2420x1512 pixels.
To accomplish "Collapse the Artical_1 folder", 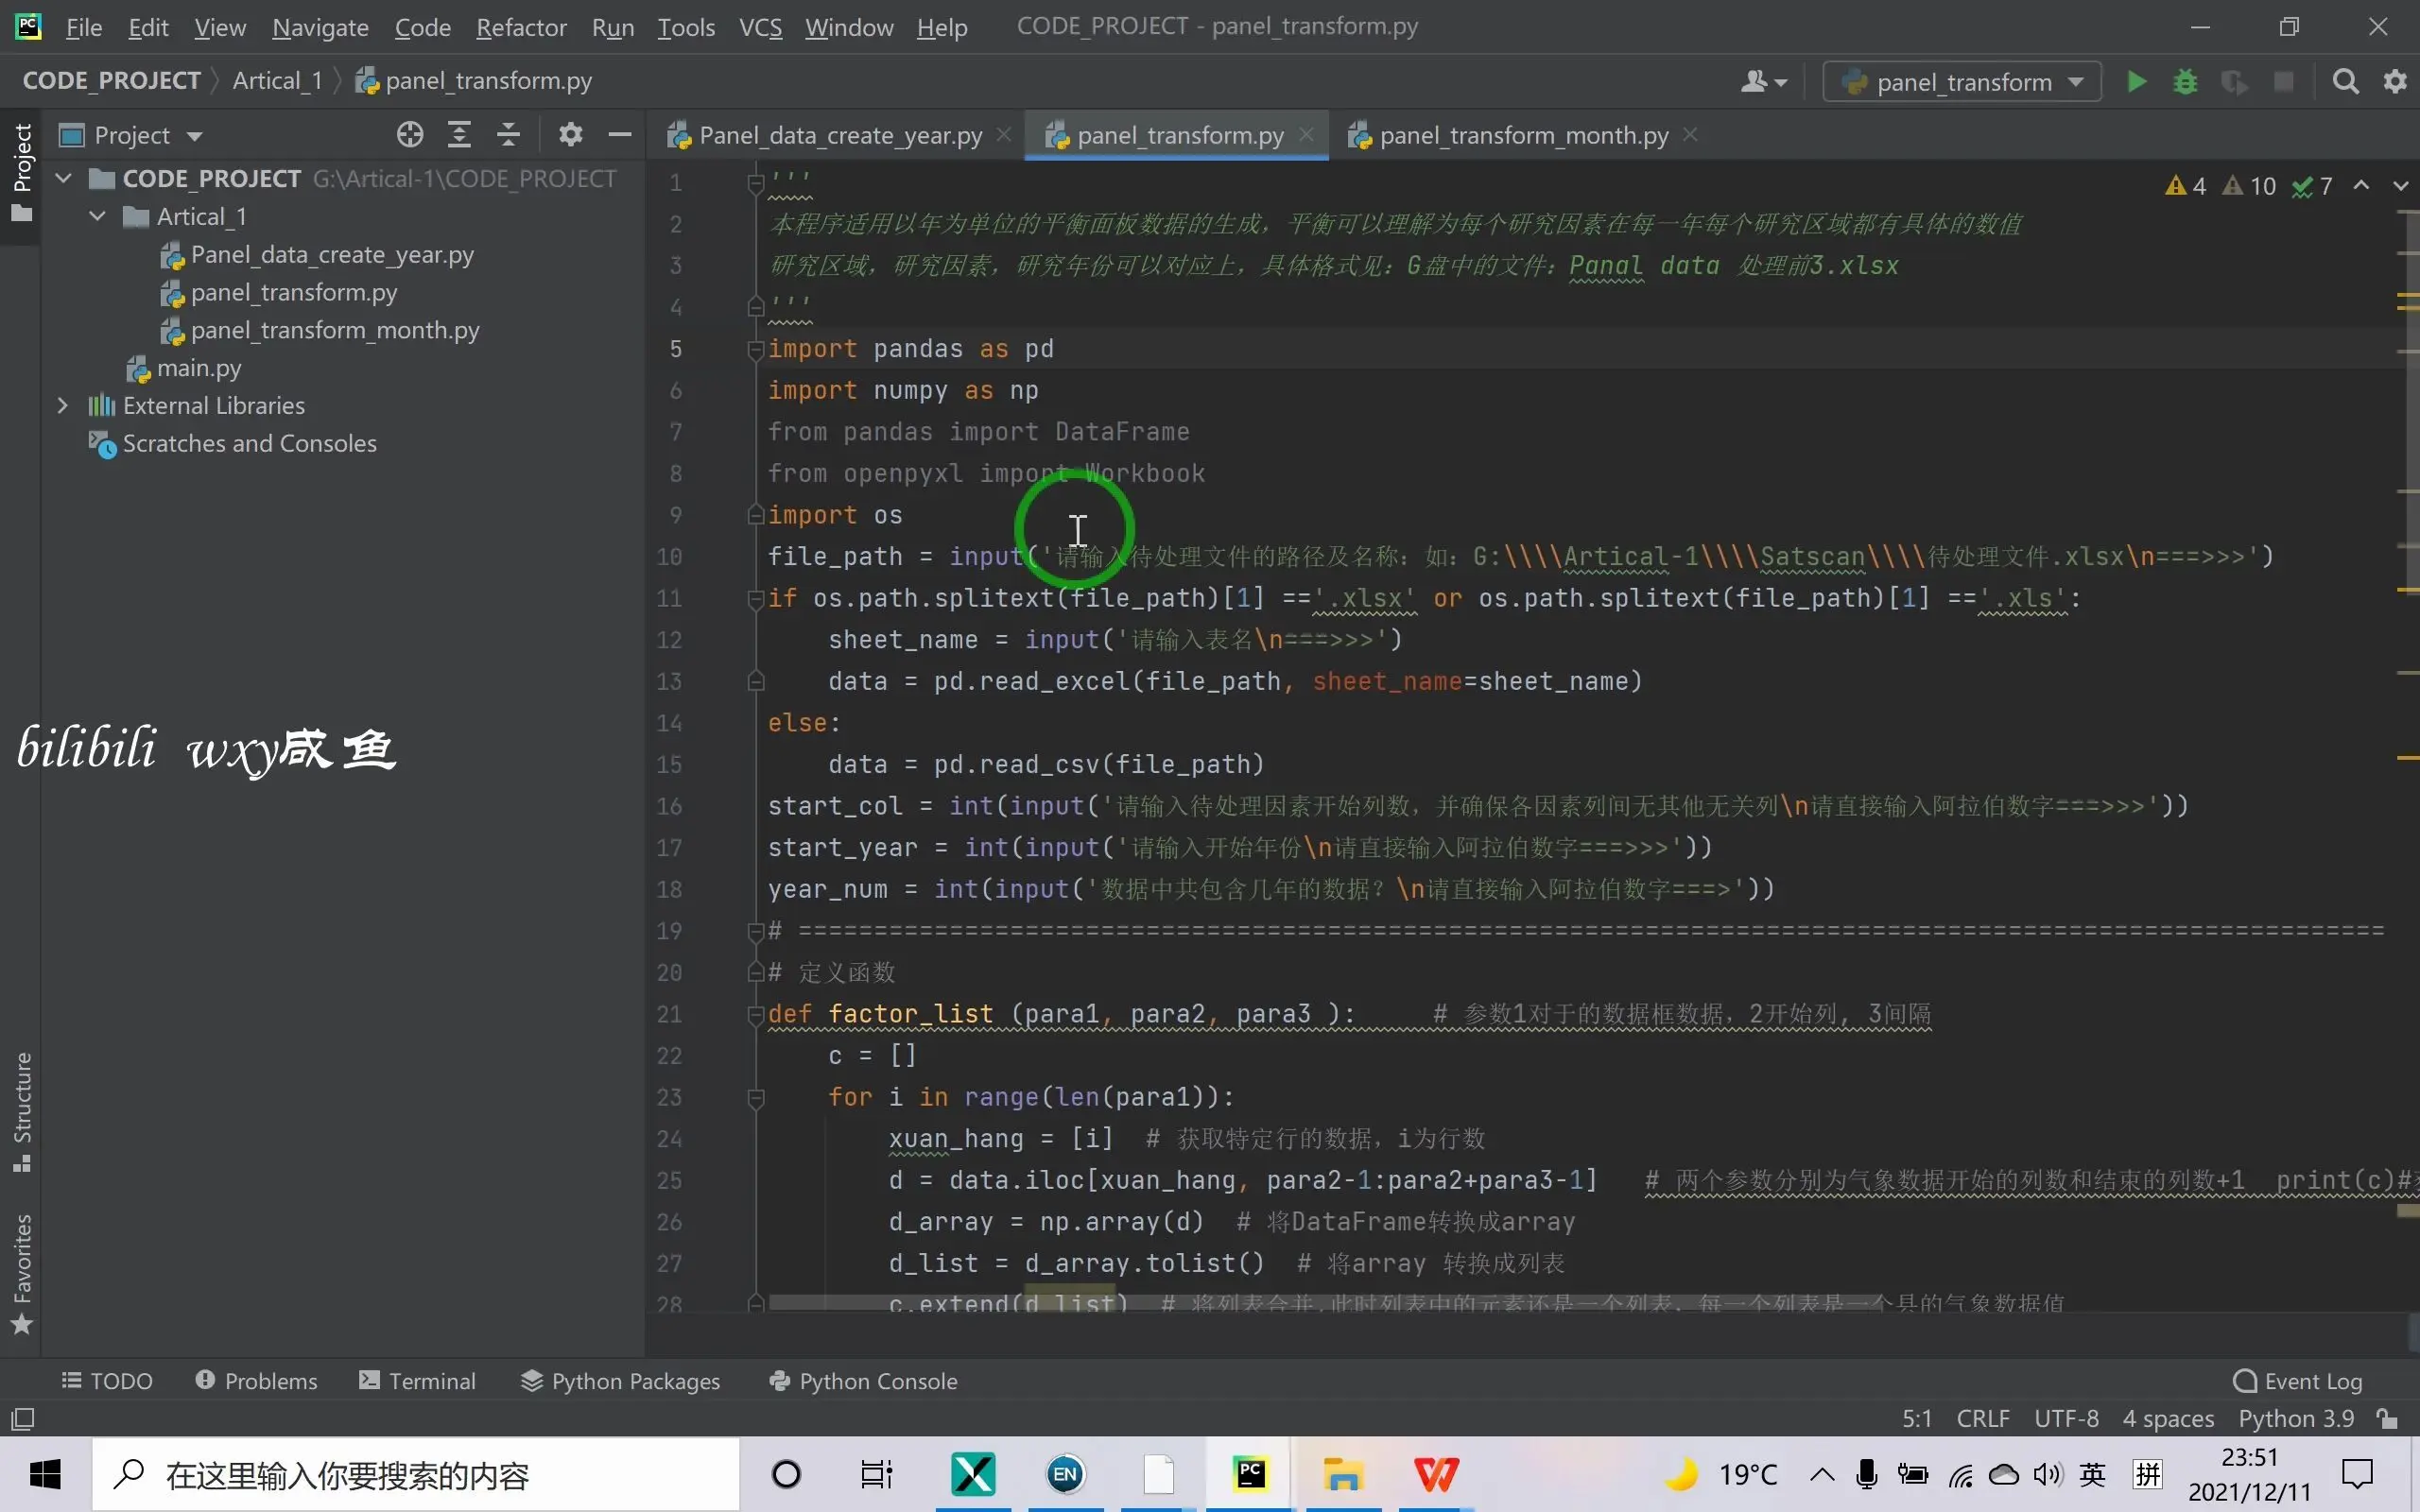I will [x=97, y=216].
